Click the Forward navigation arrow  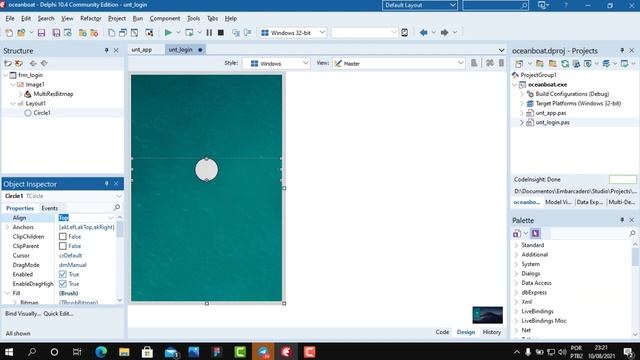pyautogui.click(x=444, y=33)
